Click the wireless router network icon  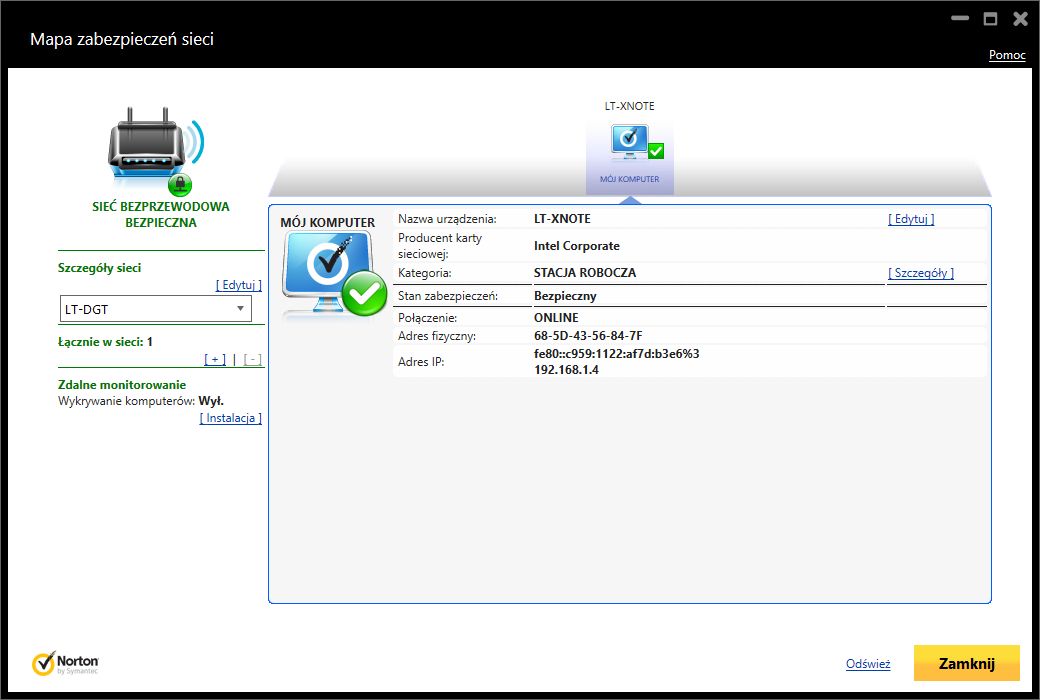tap(156, 151)
